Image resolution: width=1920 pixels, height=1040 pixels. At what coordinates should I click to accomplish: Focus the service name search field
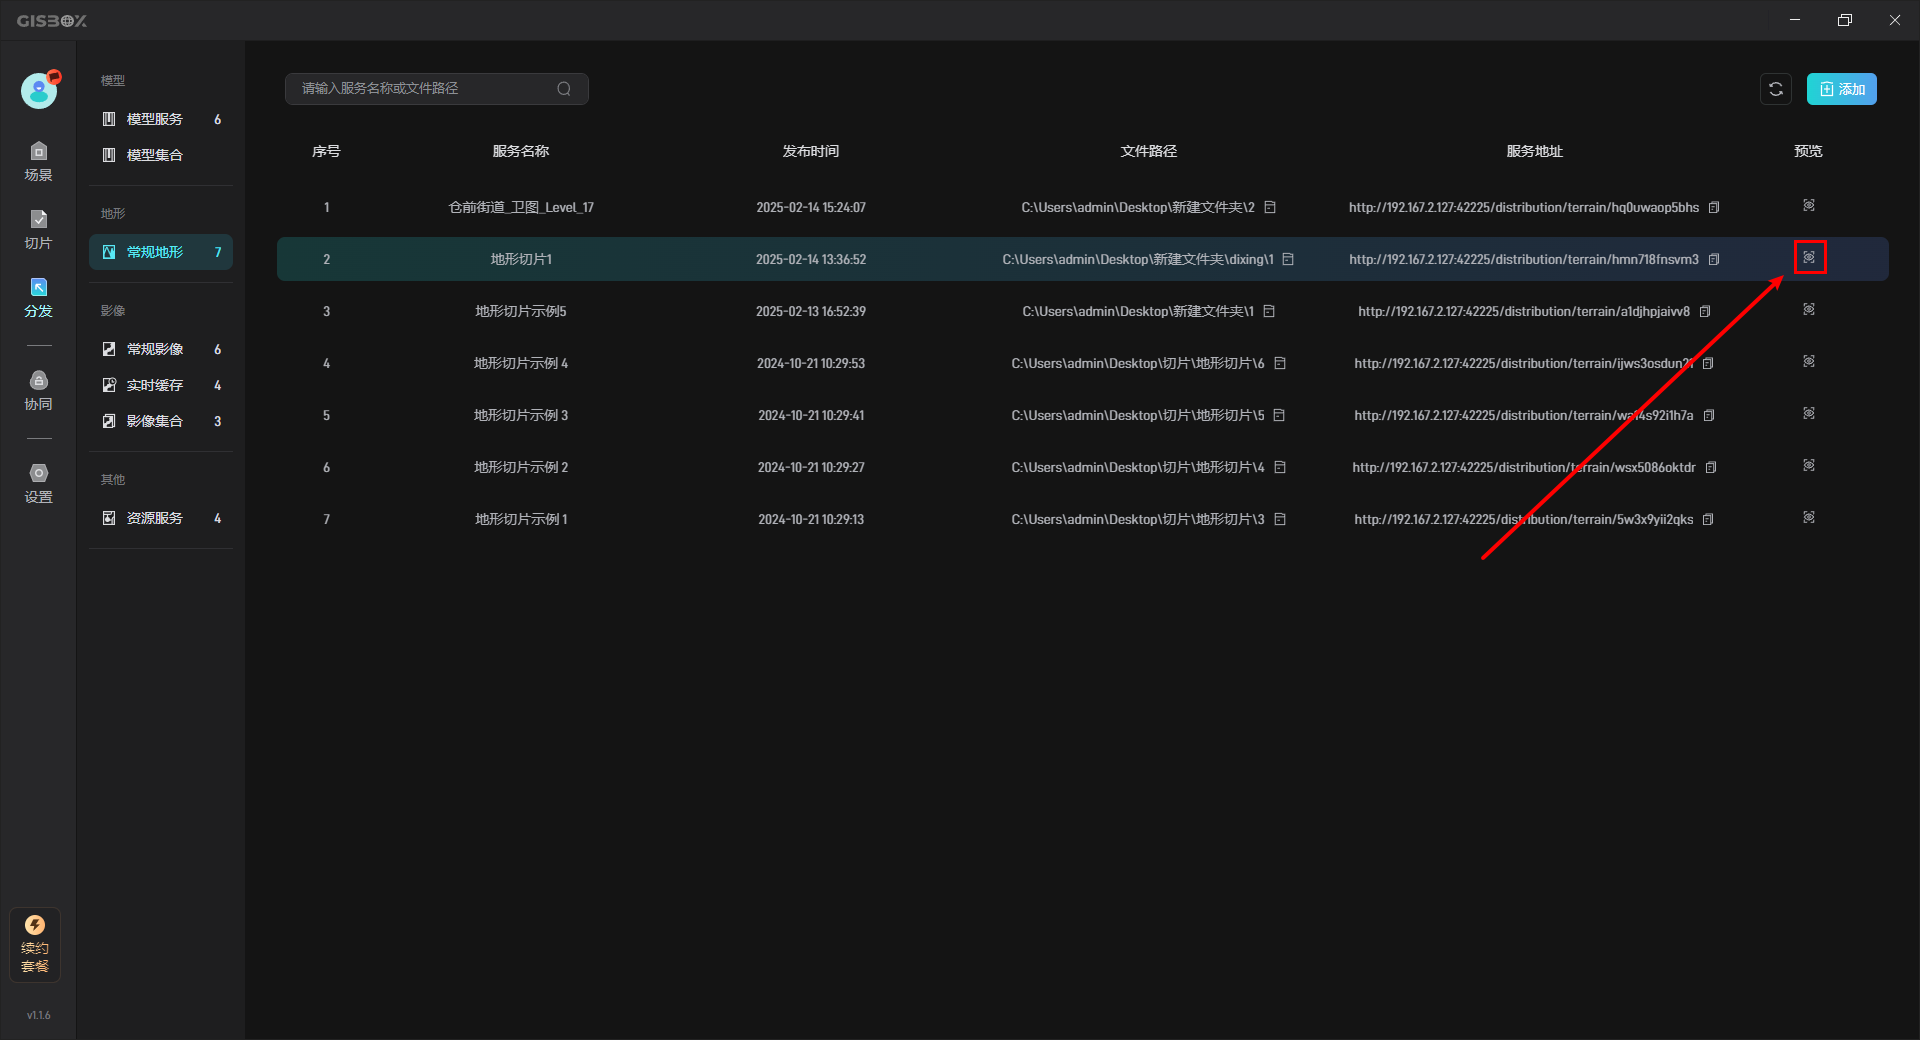pos(436,89)
